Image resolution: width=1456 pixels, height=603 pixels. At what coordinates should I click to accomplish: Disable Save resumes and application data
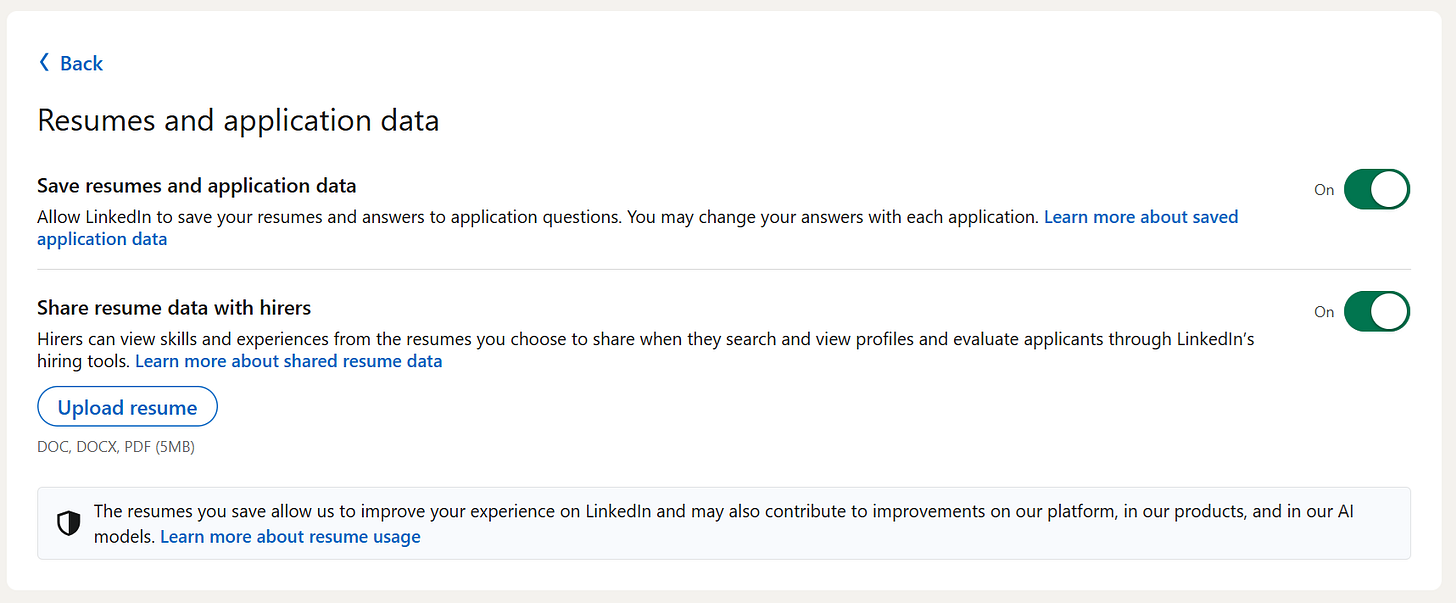tap(1377, 189)
